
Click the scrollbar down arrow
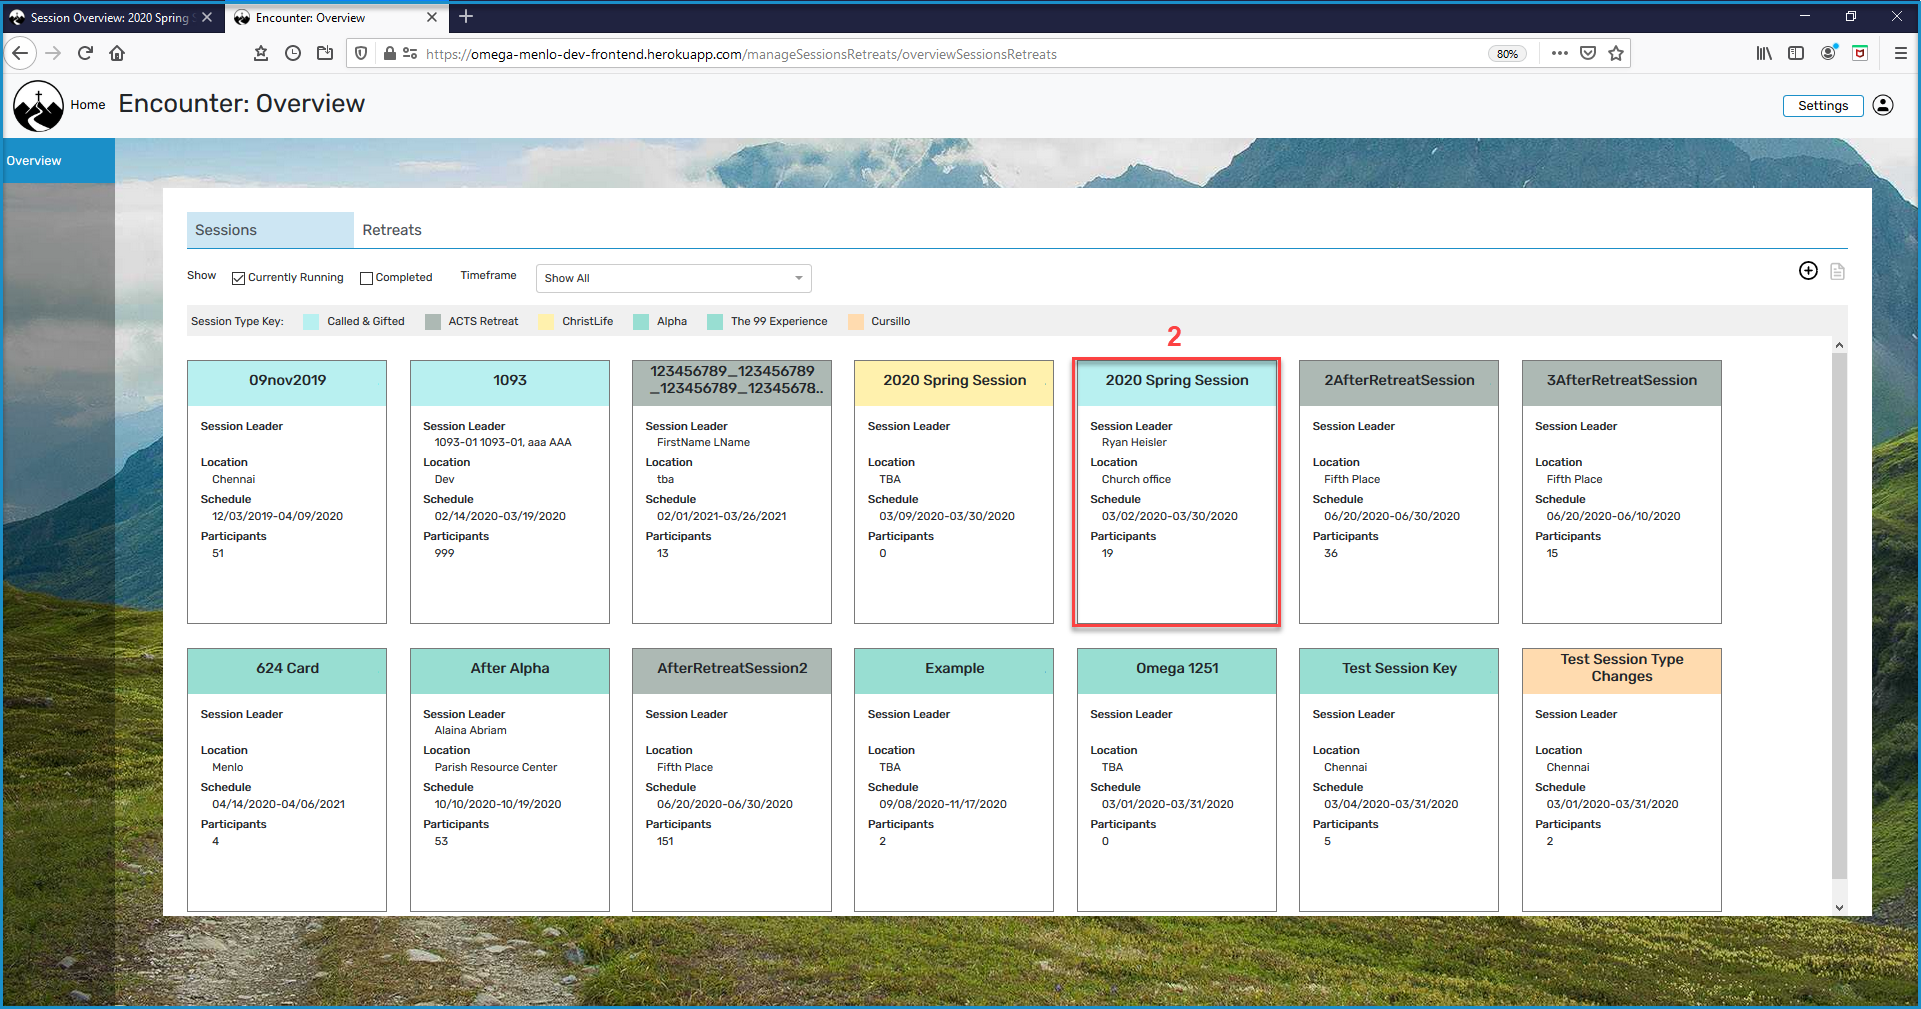pos(1839,908)
